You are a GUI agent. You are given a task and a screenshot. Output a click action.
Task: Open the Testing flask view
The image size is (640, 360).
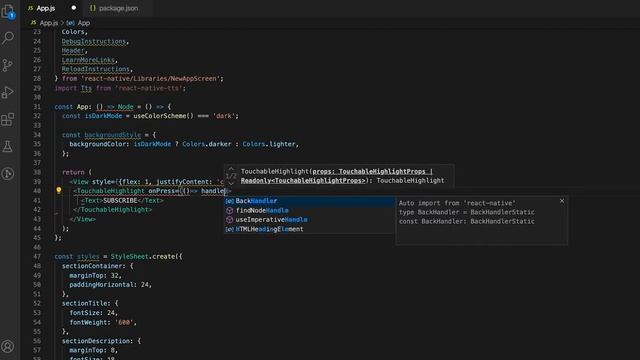pos(8,147)
